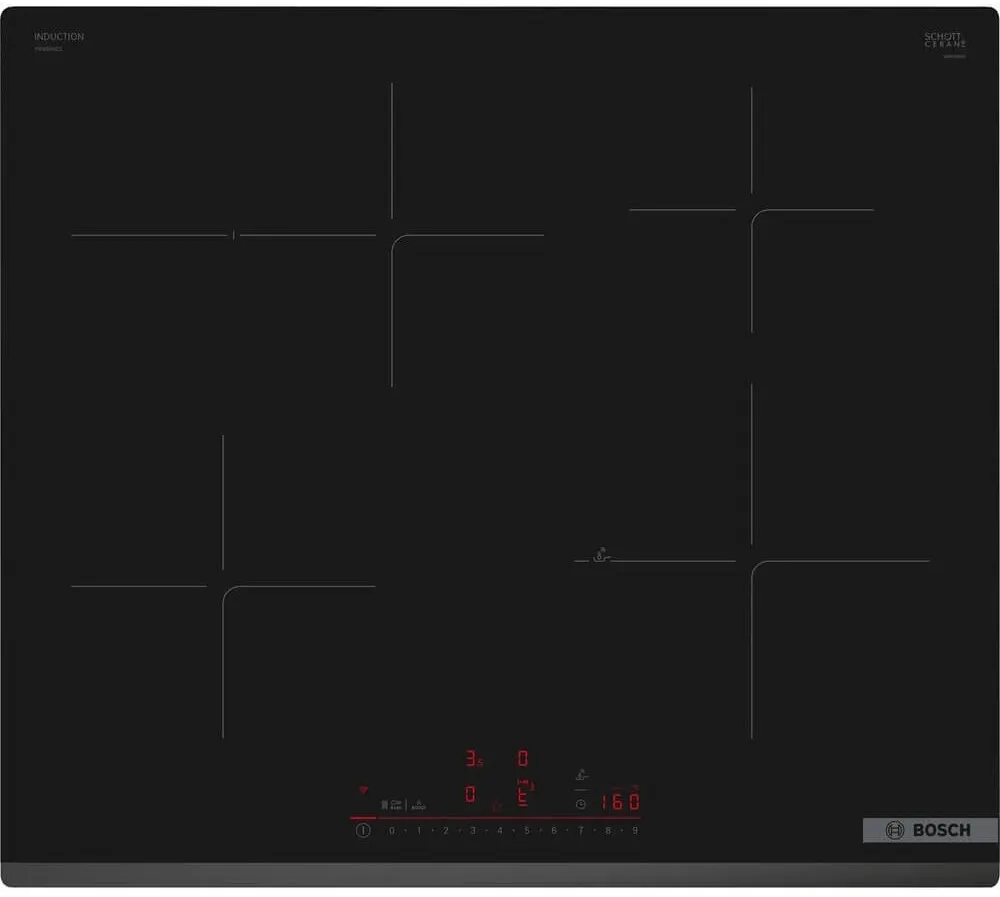The height and width of the screenshot is (897, 1000).
Task: Set power level to 0 on slider
Action: [391, 830]
